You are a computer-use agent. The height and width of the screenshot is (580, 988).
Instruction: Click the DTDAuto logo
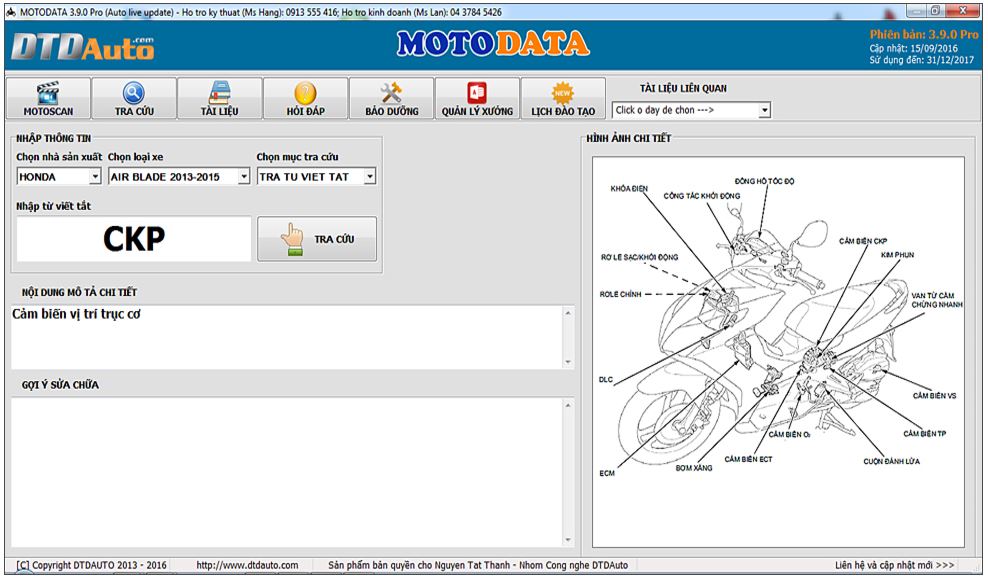point(83,47)
